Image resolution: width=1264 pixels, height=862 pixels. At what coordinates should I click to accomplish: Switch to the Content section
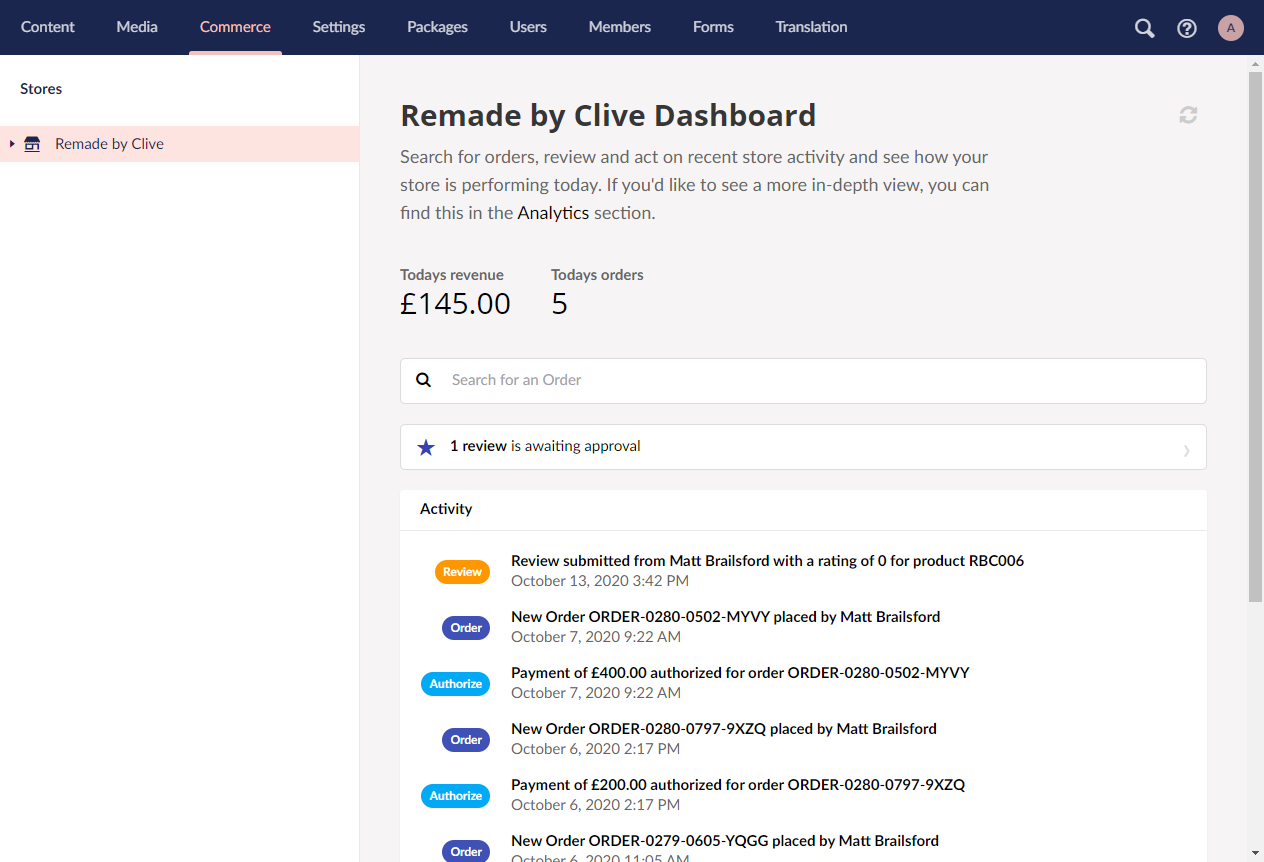pyautogui.click(x=48, y=27)
